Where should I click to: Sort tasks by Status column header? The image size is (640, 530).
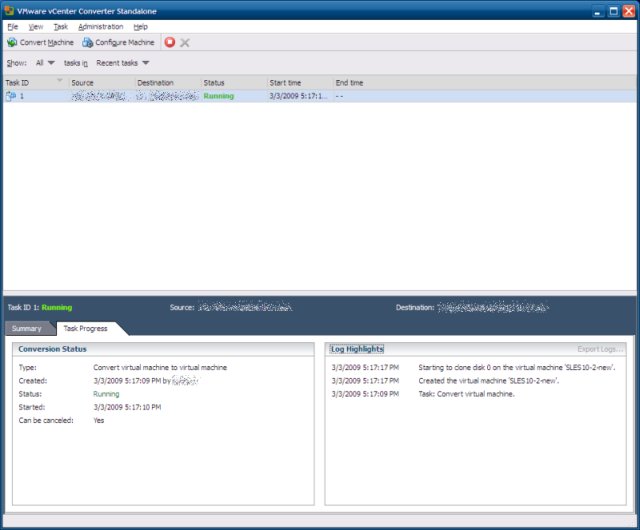pos(214,83)
